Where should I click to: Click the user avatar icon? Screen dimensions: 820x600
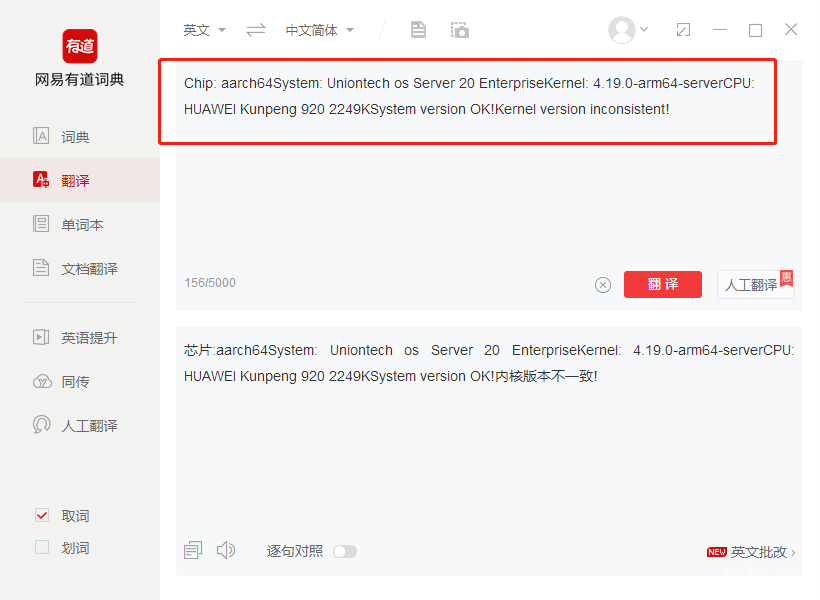[x=622, y=30]
